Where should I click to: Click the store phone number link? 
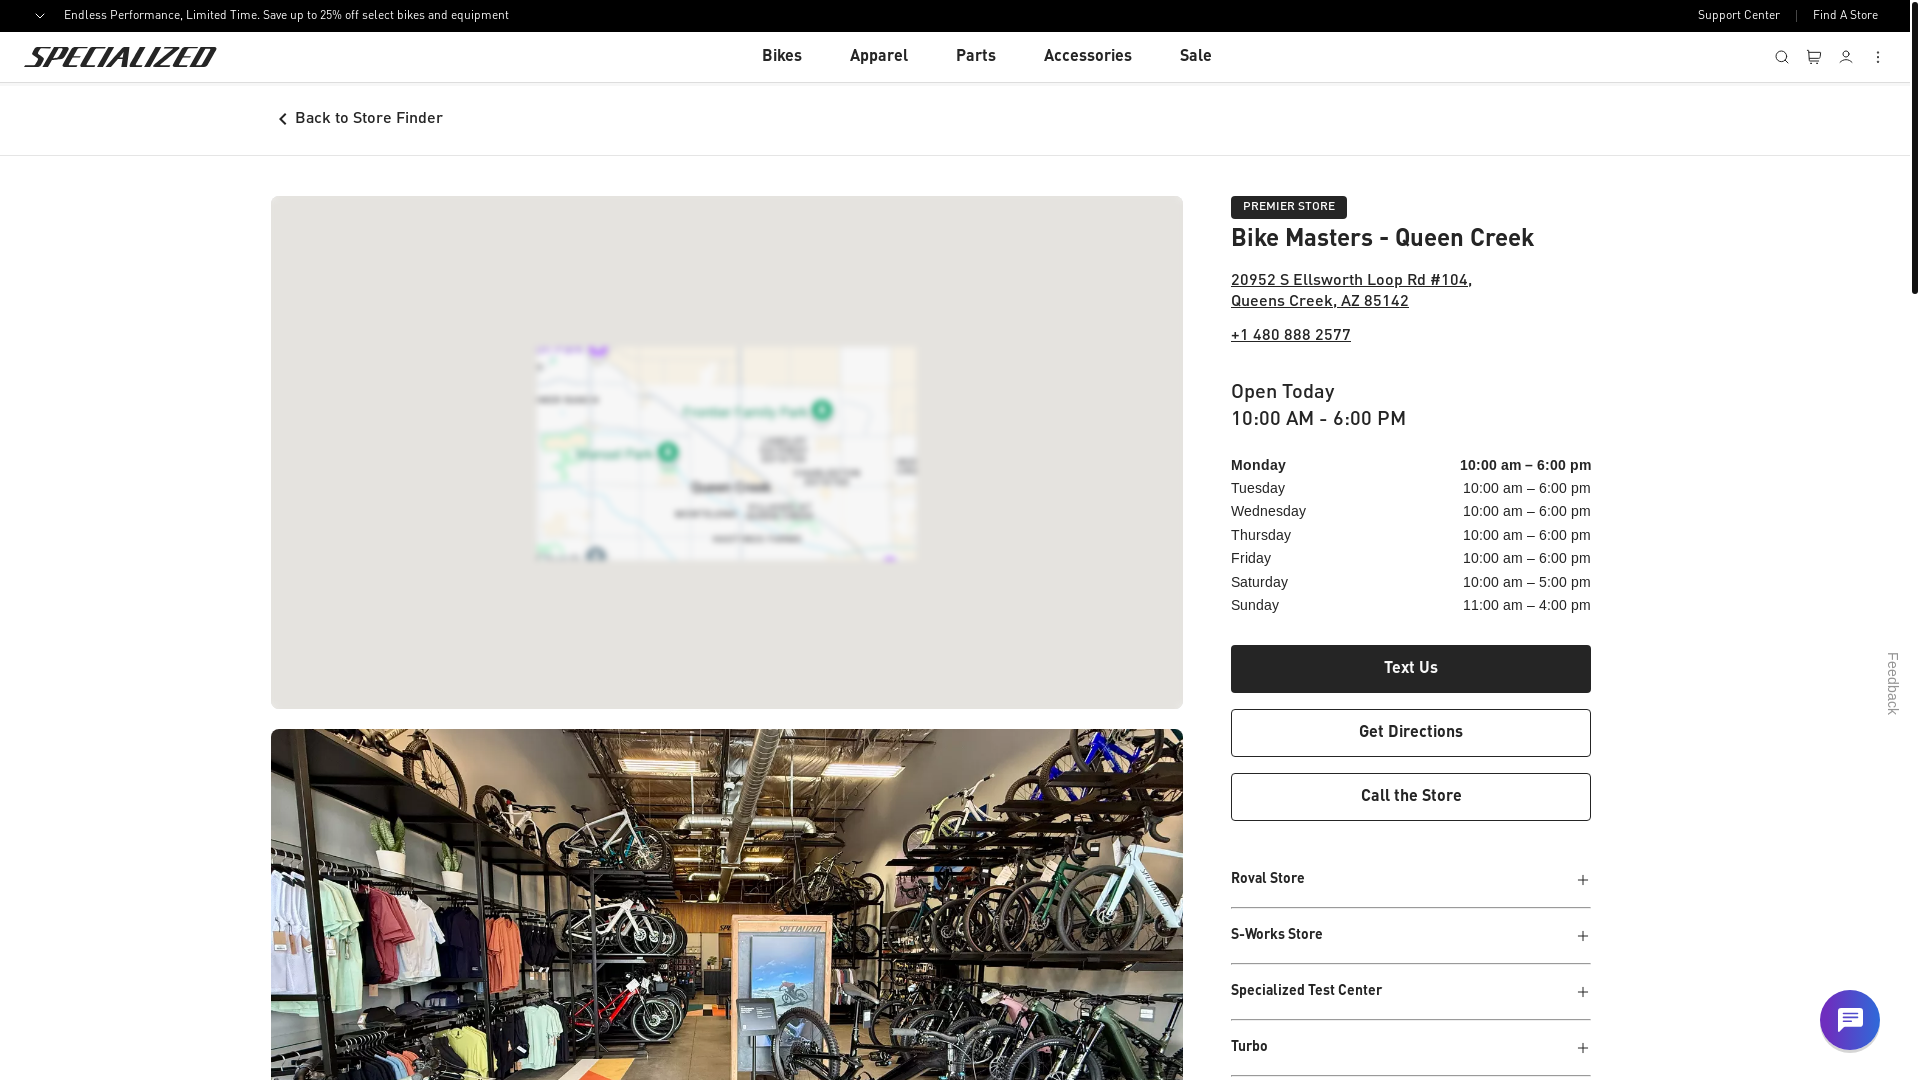[1290, 336]
